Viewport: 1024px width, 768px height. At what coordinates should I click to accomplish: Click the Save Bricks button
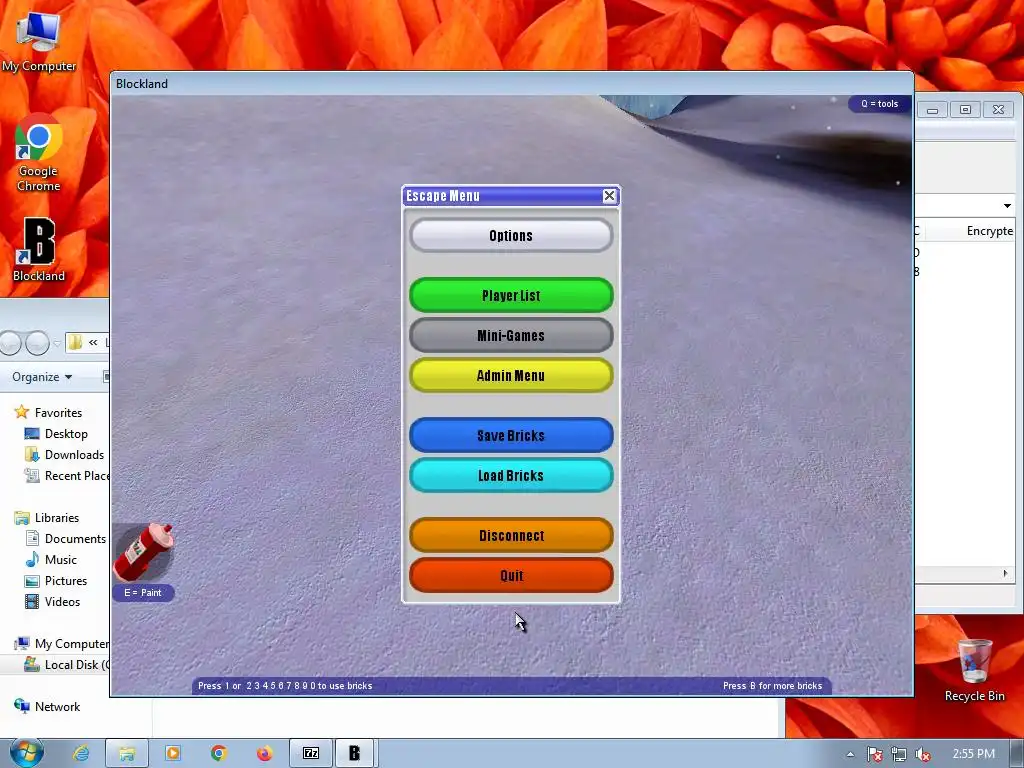[x=511, y=436]
